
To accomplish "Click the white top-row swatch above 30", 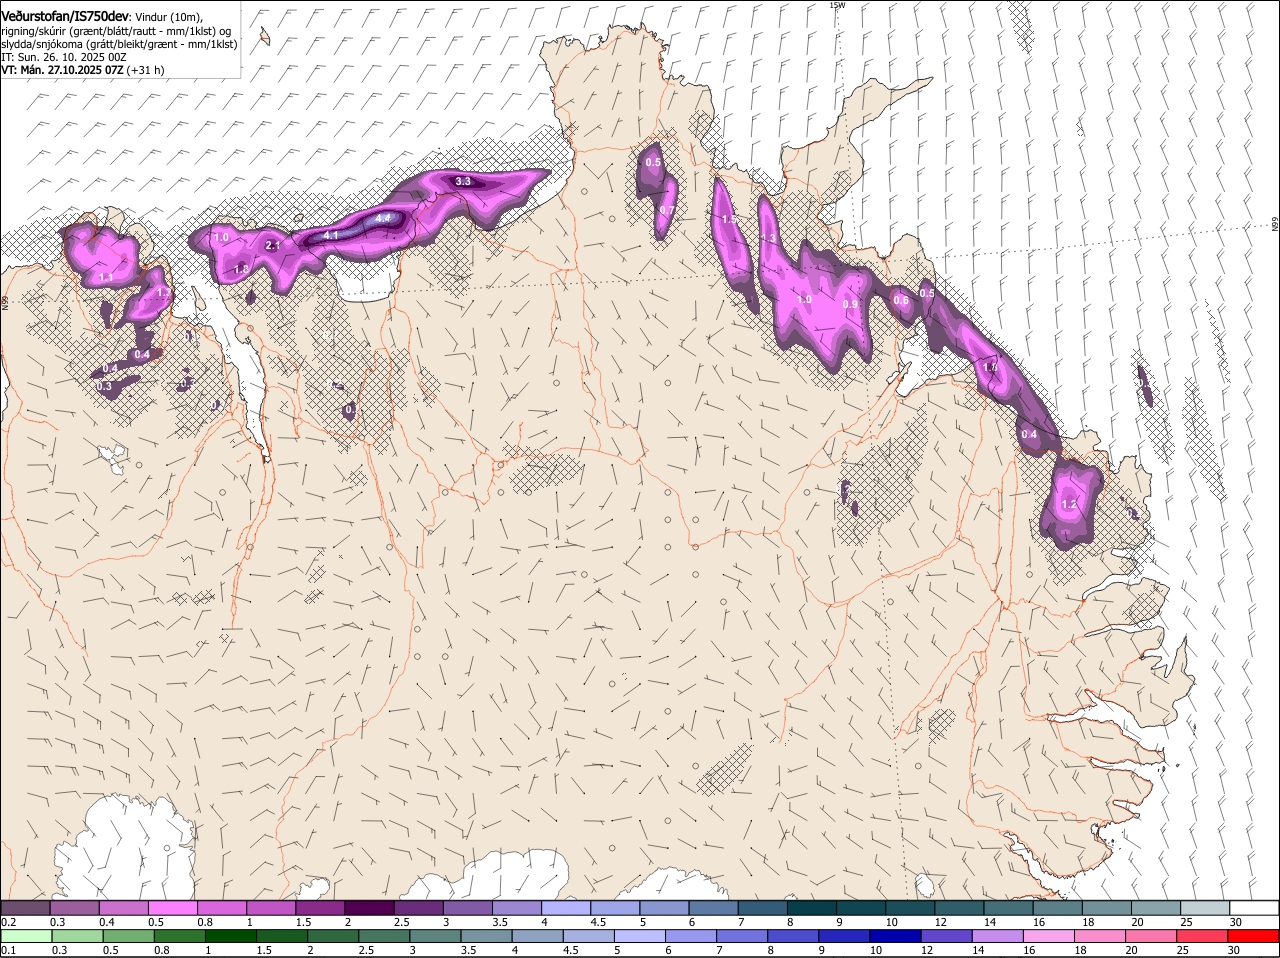I will tap(1255, 907).
